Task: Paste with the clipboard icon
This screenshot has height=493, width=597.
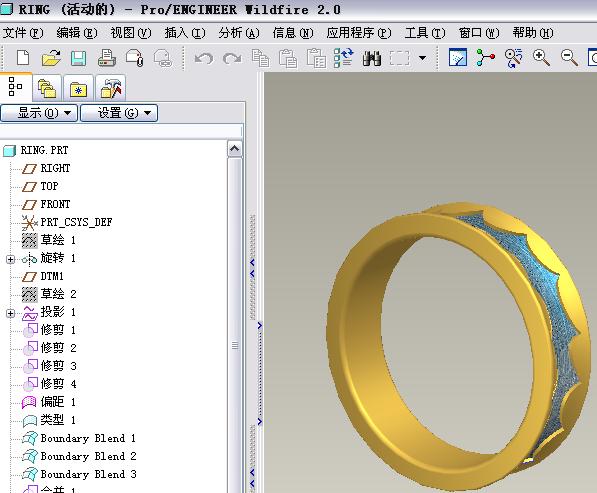Action: point(288,58)
